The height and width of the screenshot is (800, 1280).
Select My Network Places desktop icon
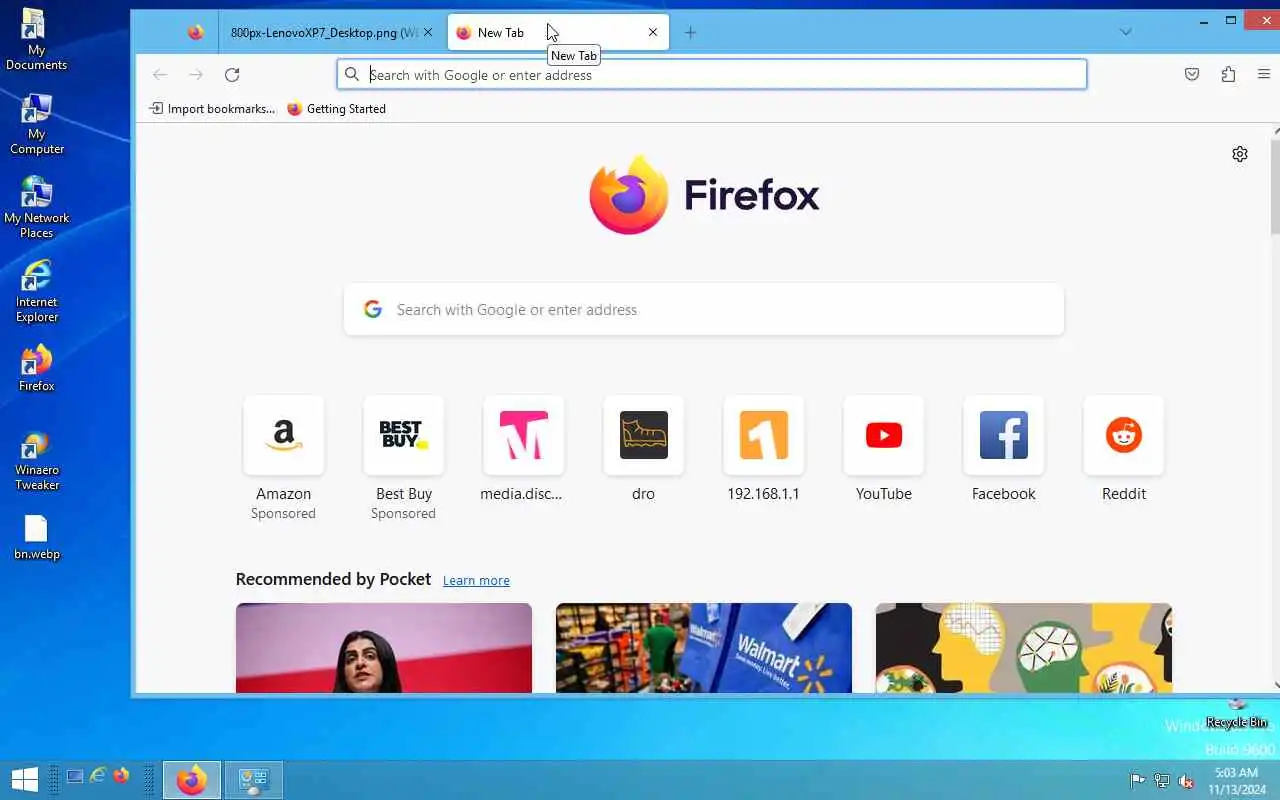coord(36,208)
